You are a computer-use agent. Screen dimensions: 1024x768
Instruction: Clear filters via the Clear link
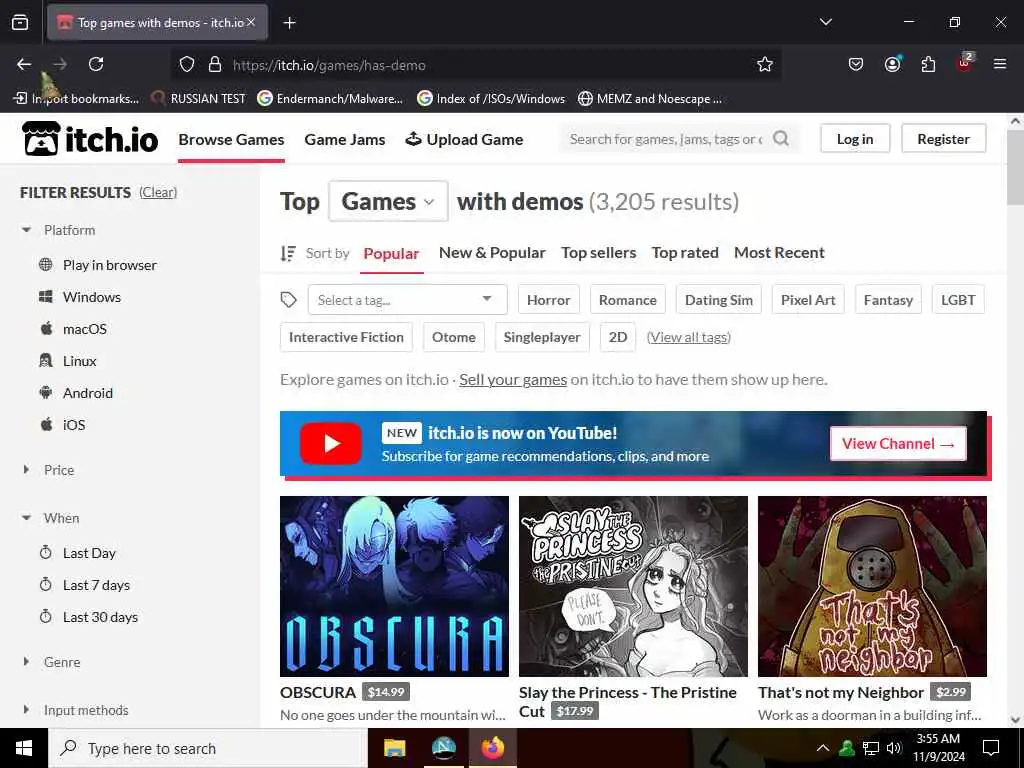coord(158,192)
